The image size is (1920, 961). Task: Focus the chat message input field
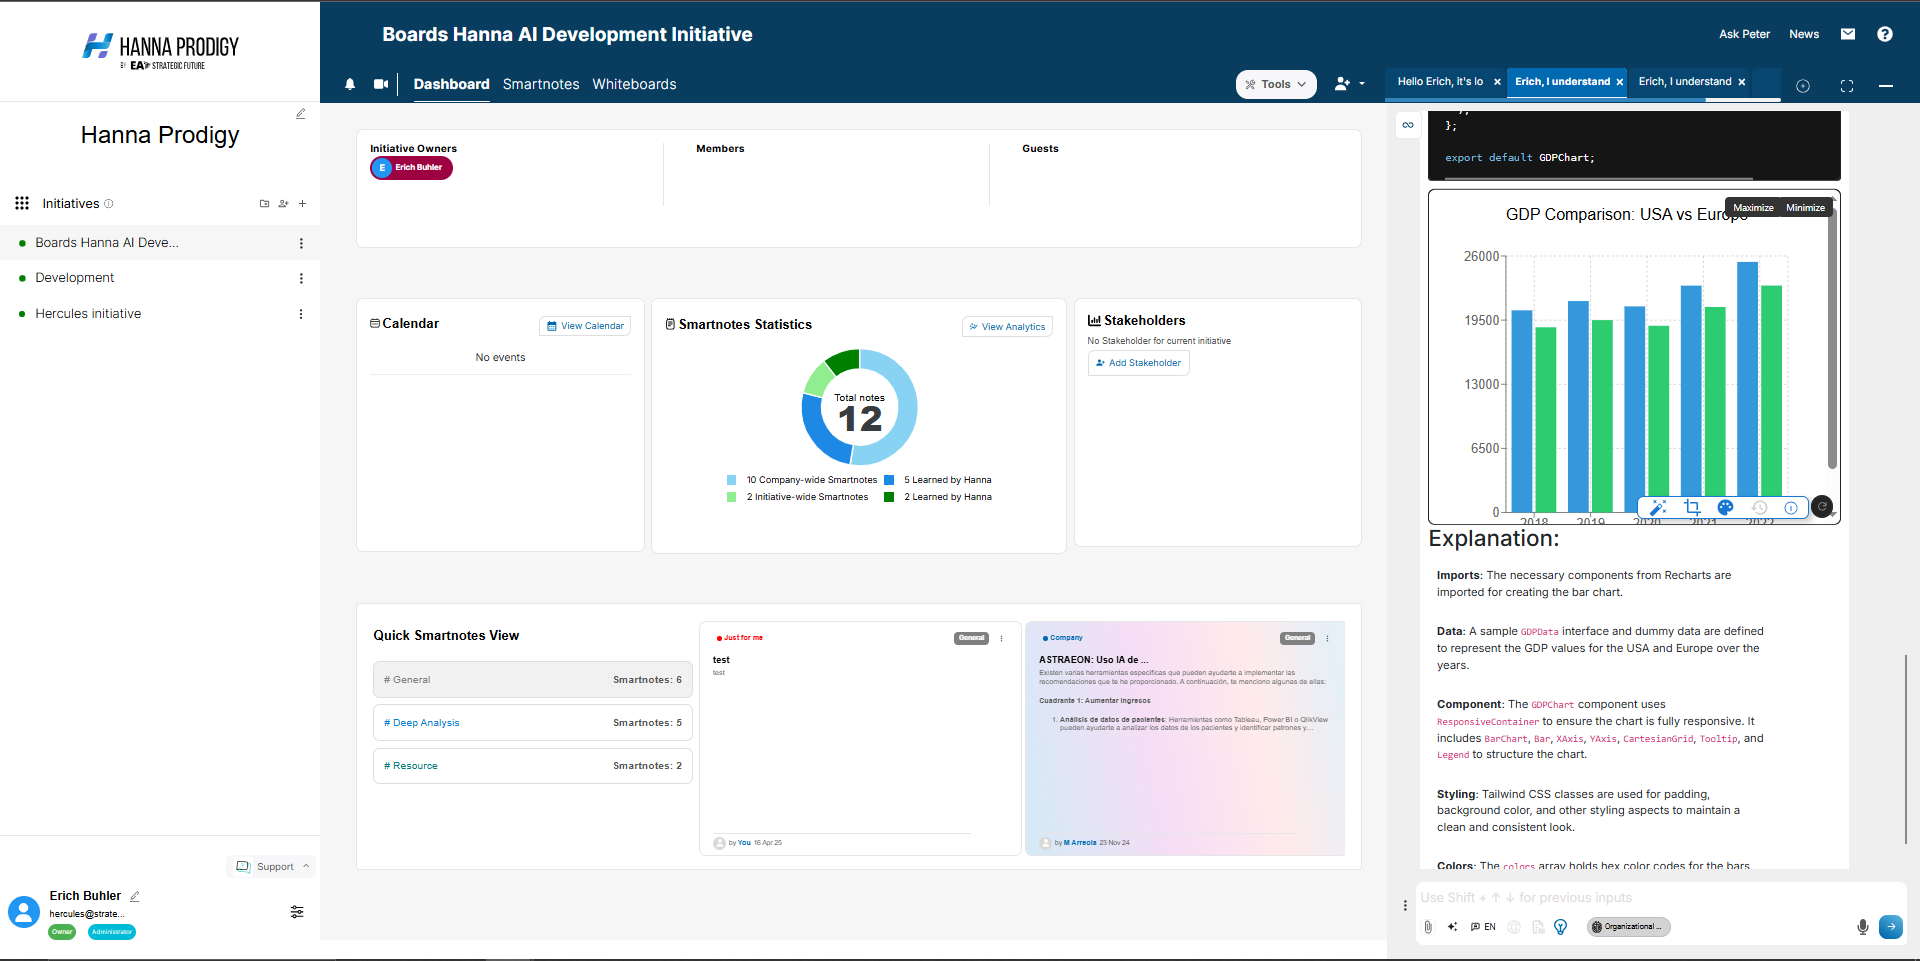coord(1660,898)
